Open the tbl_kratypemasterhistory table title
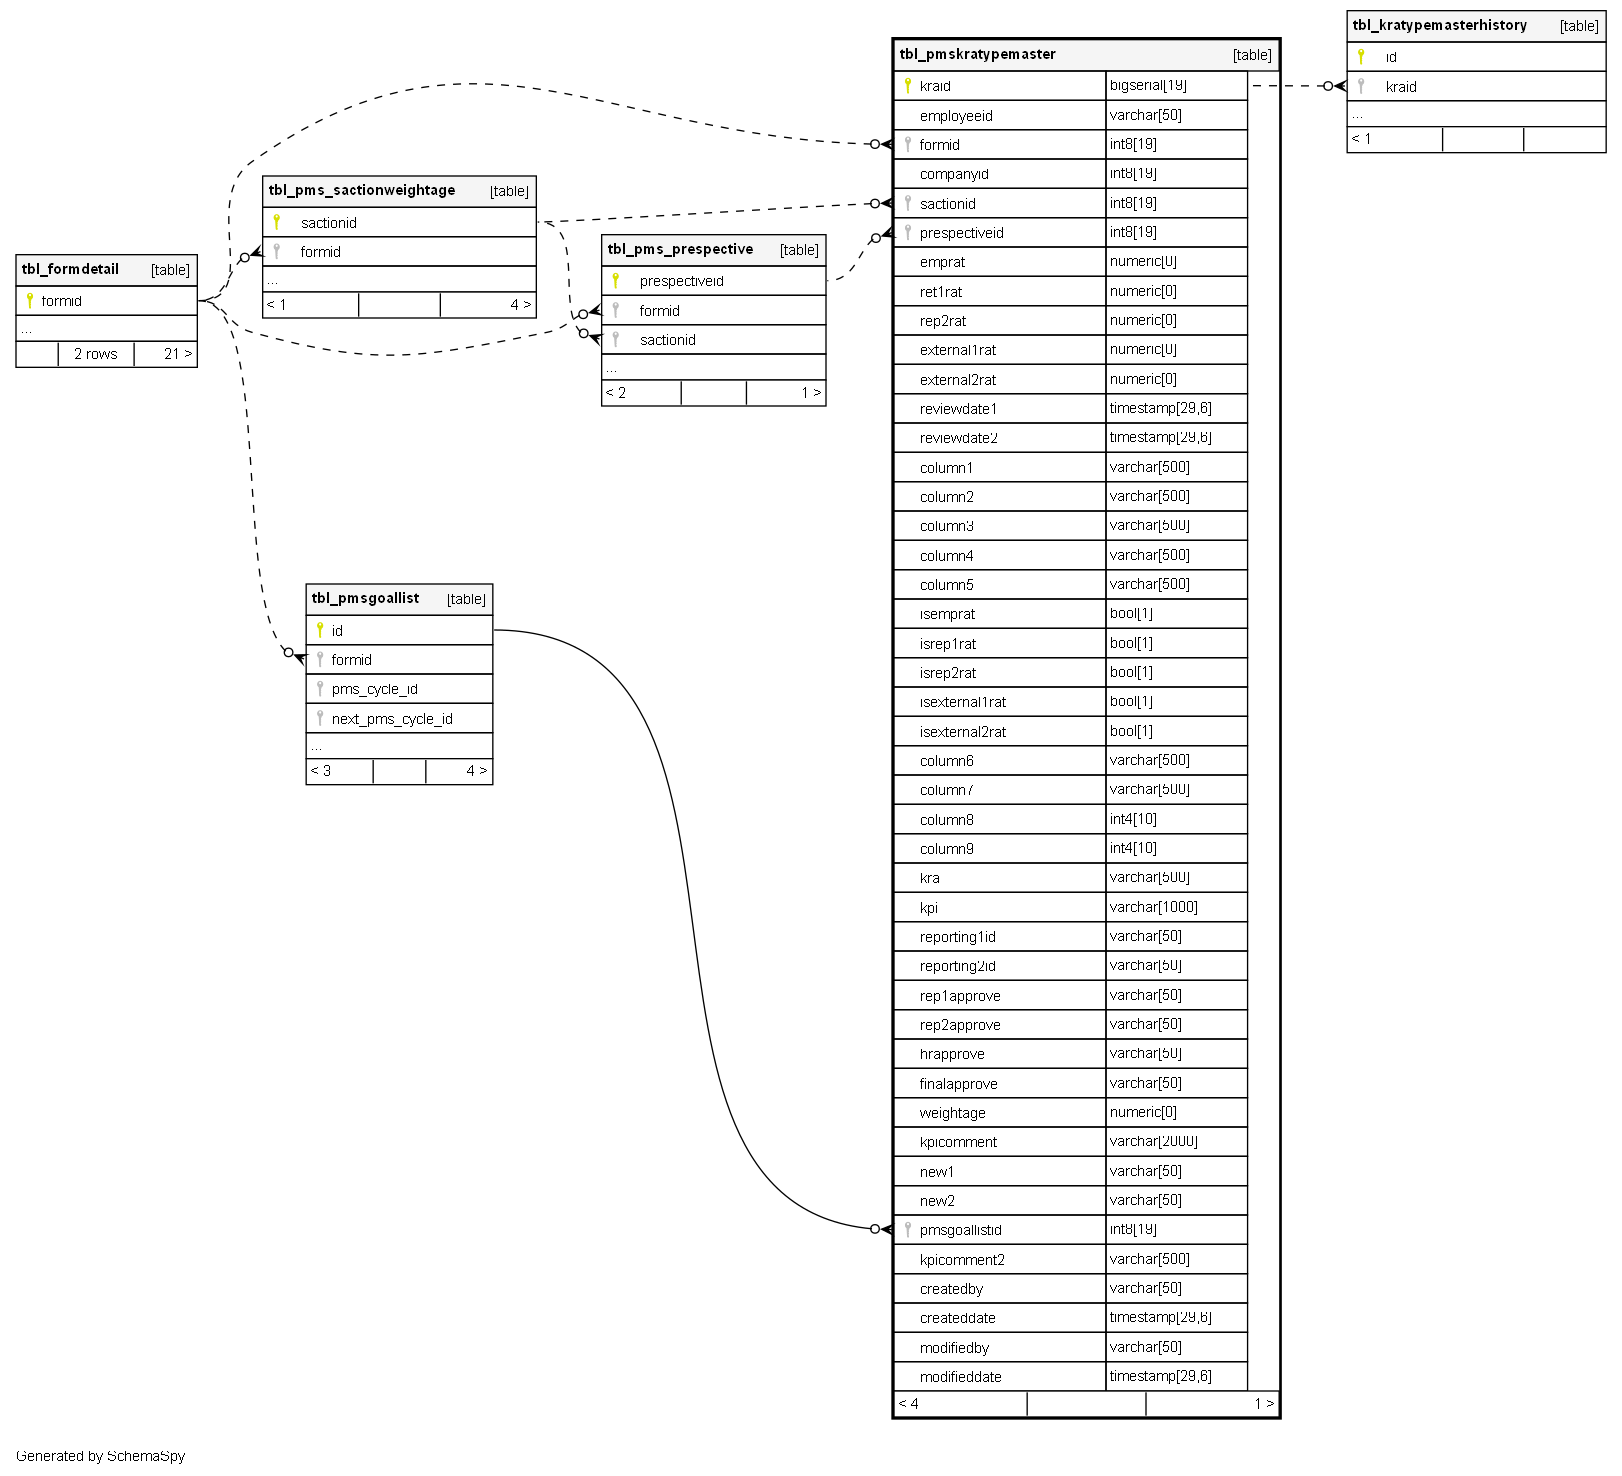The height and width of the screenshot is (1476, 1622). point(1439,26)
